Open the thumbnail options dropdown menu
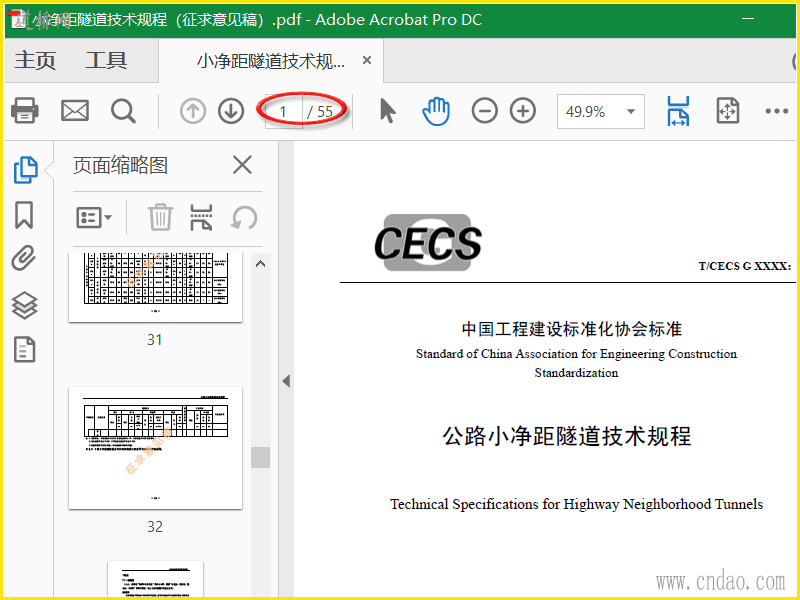800x600 pixels. (x=94, y=218)
